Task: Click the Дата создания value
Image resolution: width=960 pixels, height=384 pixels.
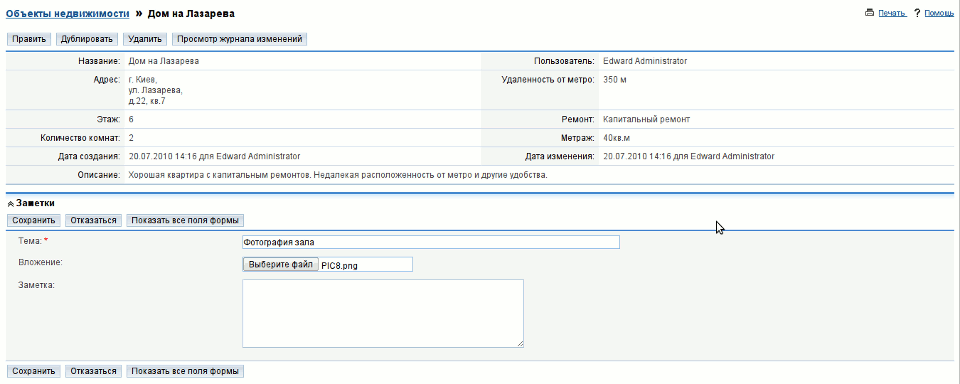Action: pyautogui.click(x=214, y=156)
